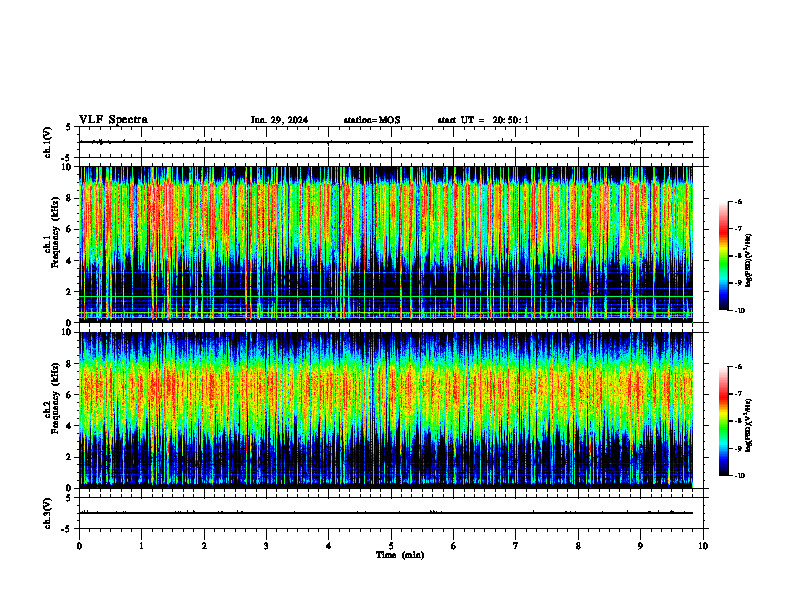Click time axis tick label "6"
This screenshot has width=792, height=612.
[x=454, y=546]
